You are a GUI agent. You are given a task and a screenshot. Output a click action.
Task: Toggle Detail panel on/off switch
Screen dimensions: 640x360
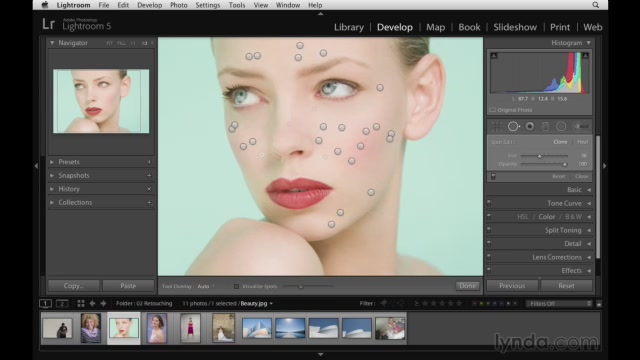[489, 243]
